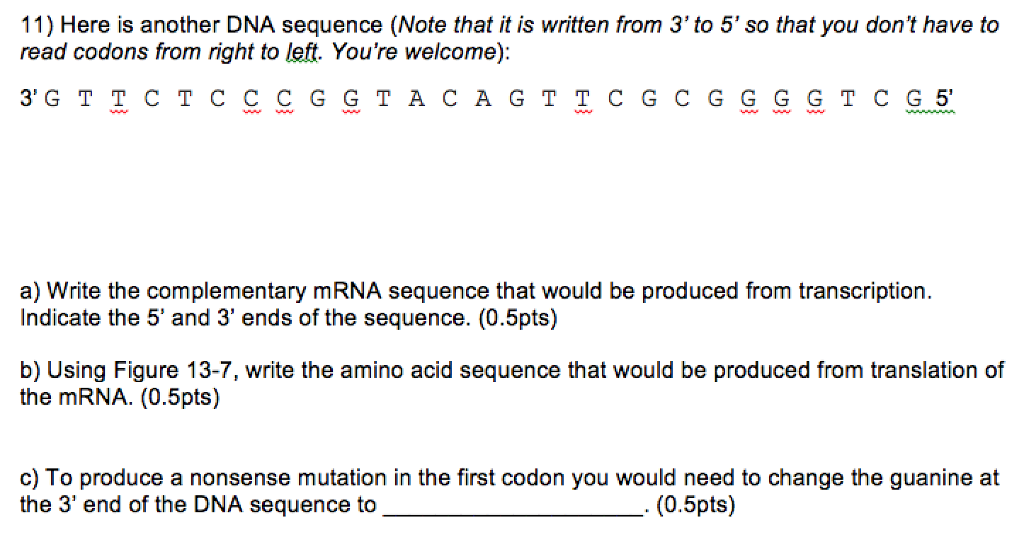Click the (0.5pts) text ending part c

coord(696,505)
